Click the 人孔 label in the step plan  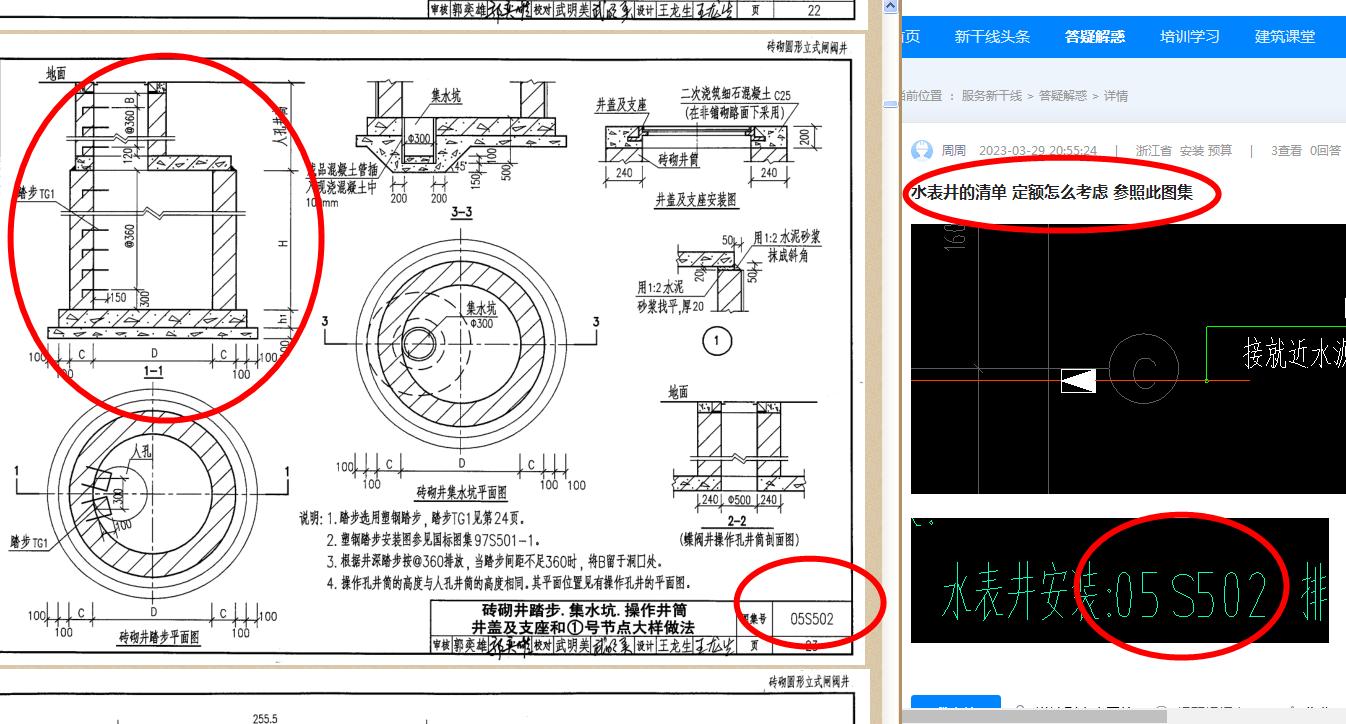(x=143, y=452)
